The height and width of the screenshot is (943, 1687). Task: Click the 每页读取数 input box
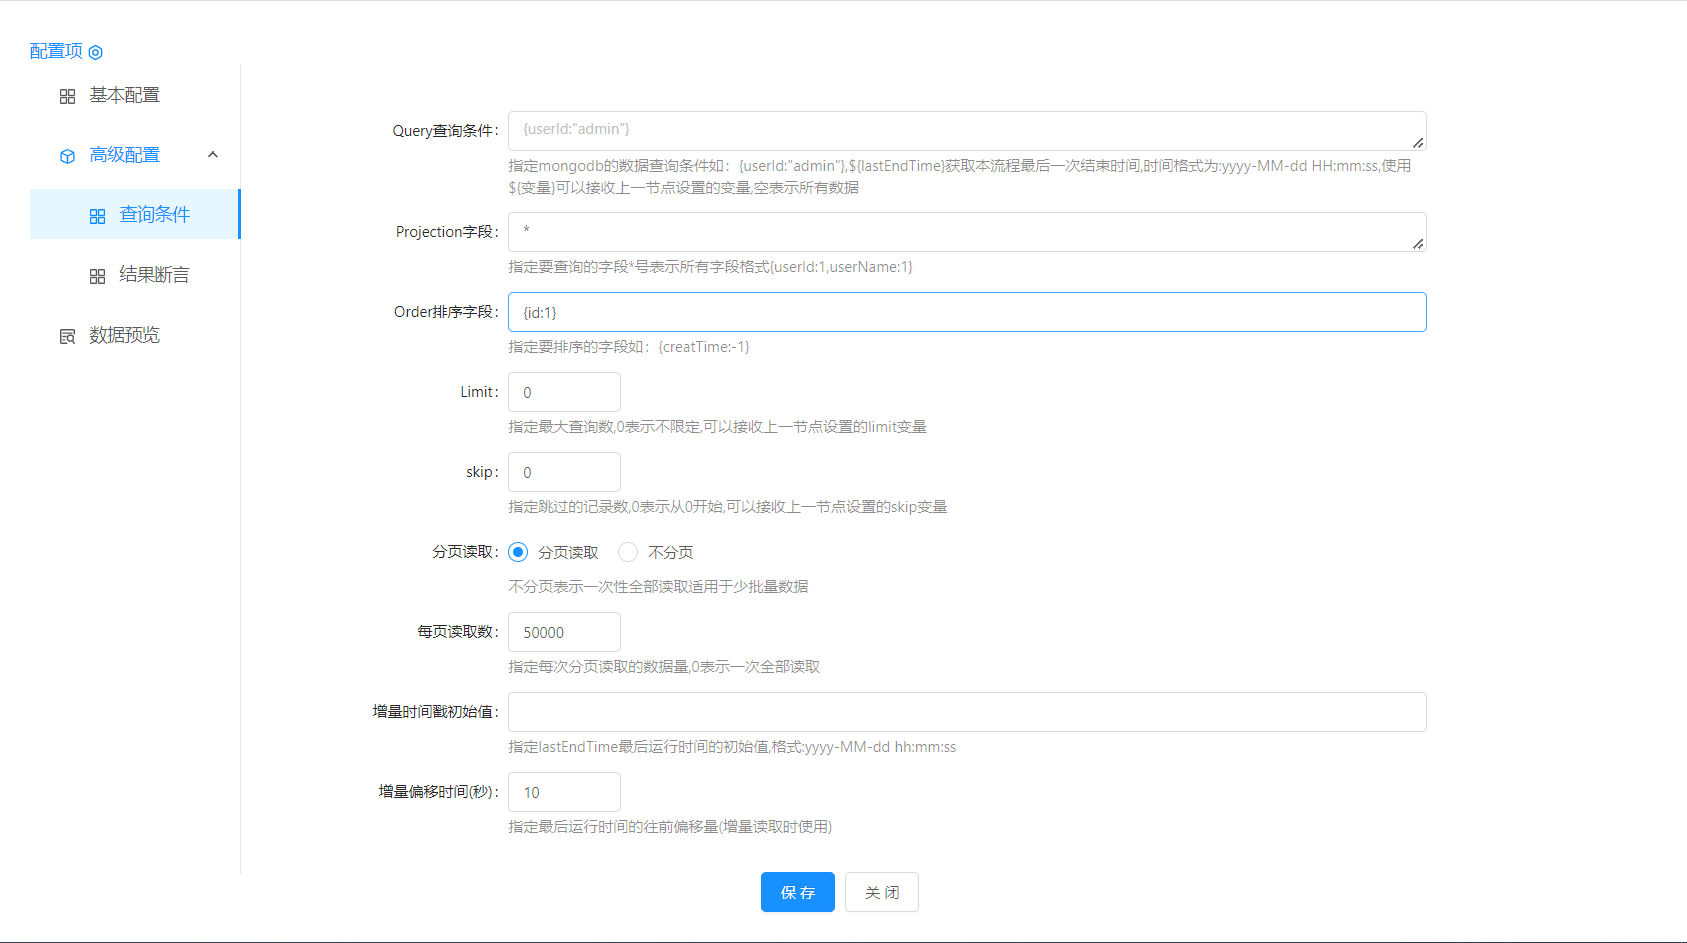(564, 632)
